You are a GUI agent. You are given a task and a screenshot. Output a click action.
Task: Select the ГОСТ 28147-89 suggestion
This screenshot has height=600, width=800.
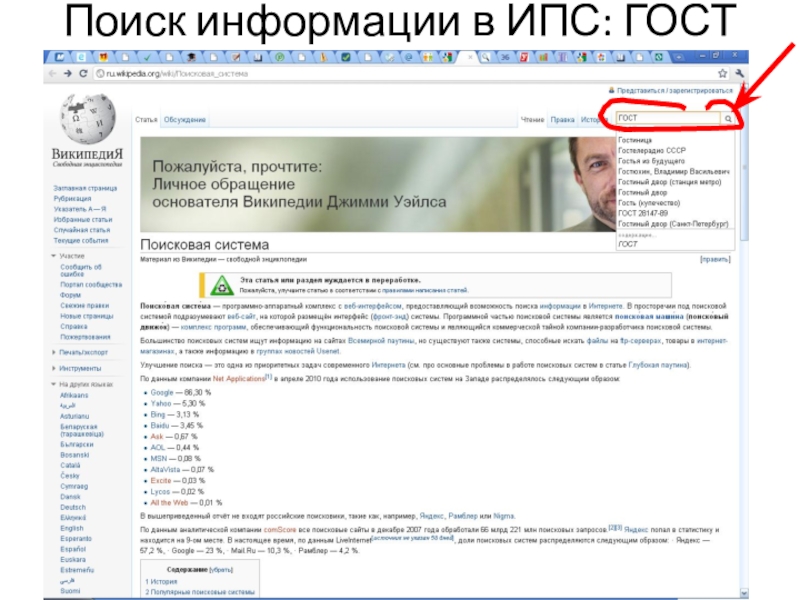[x=643, y=213]
